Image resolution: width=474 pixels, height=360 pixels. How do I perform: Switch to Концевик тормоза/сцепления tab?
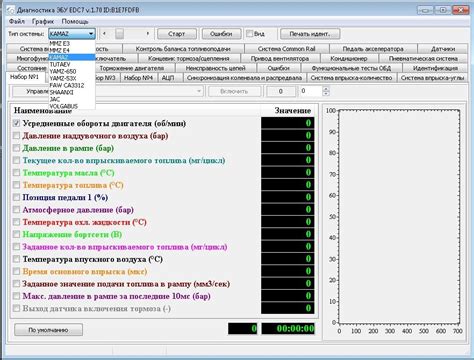[189, 59]
